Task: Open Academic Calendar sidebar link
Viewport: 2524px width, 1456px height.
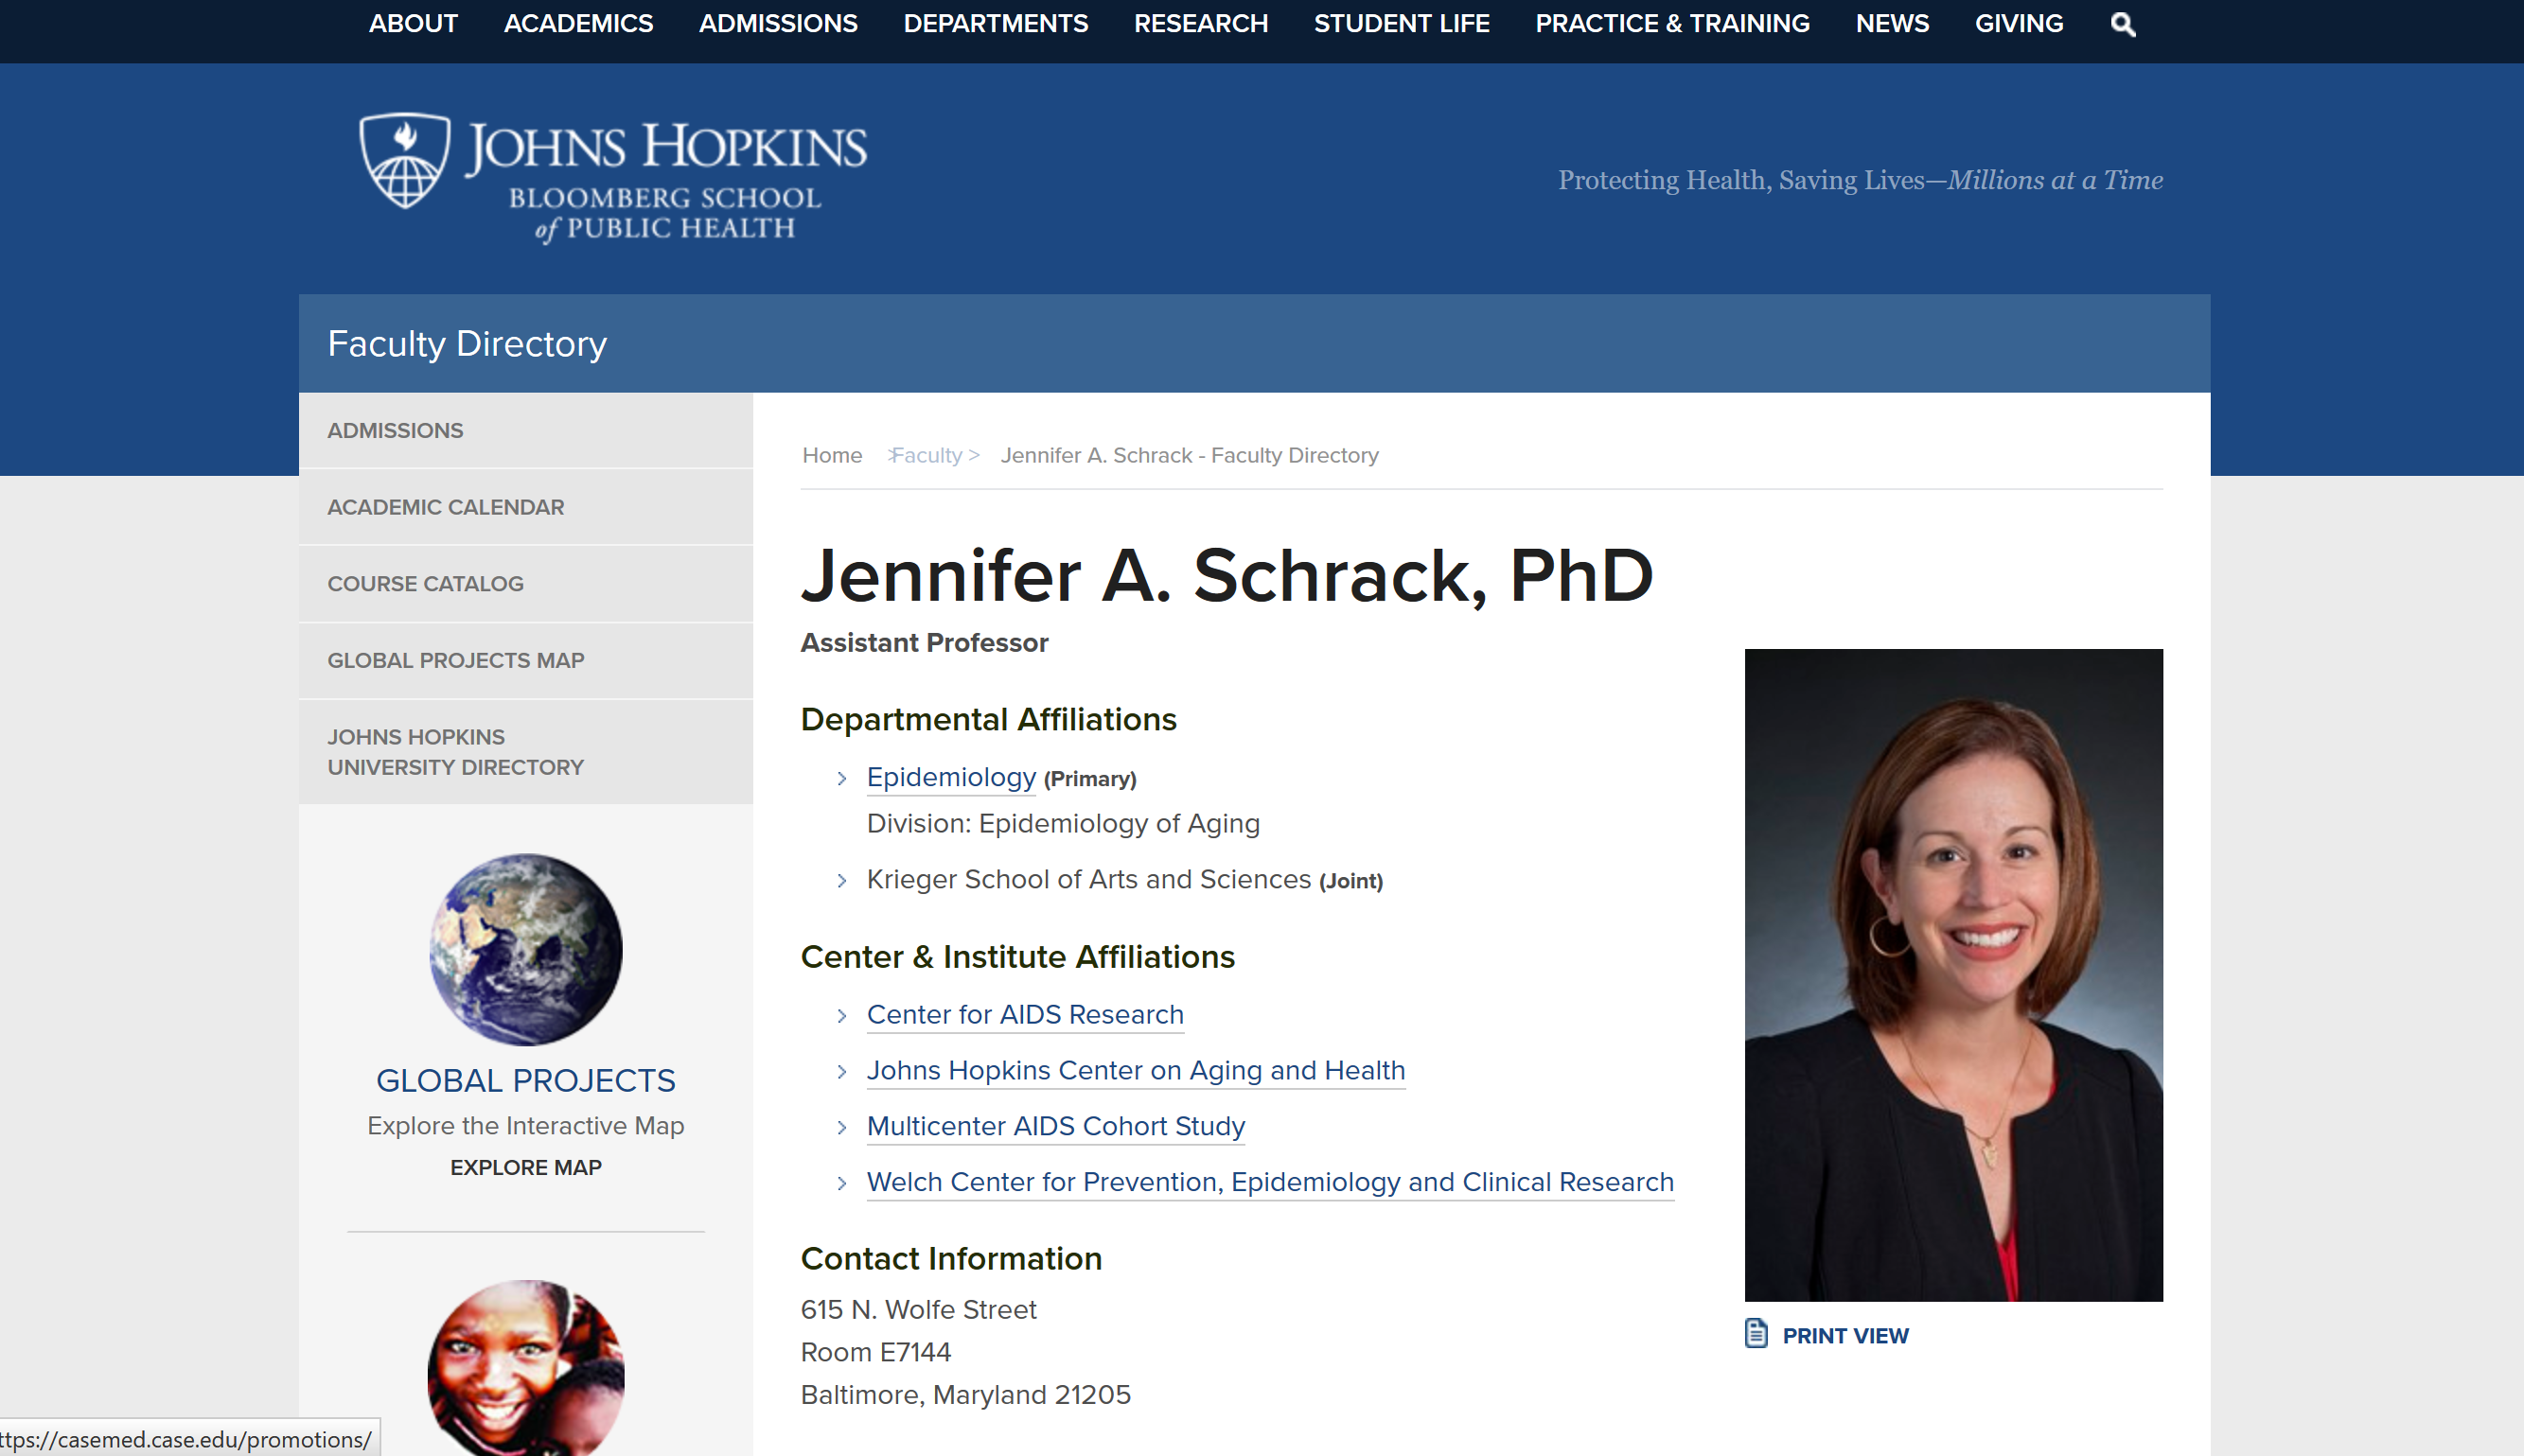Action: pos(525,507)
